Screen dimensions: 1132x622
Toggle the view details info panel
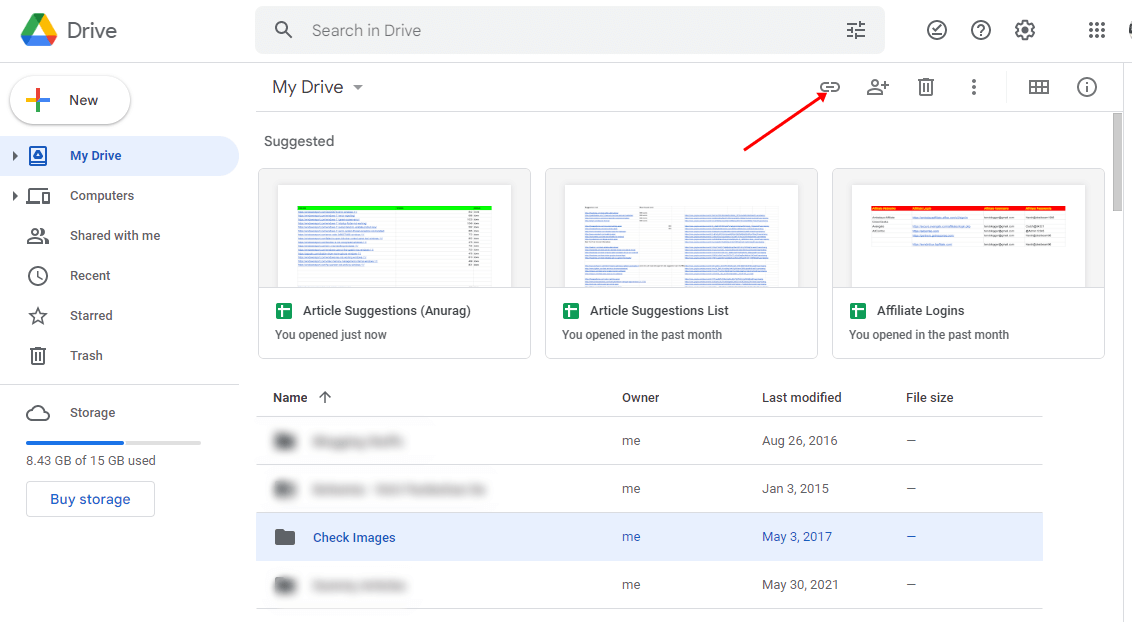pyautogui.click(x=1087, y=87)
